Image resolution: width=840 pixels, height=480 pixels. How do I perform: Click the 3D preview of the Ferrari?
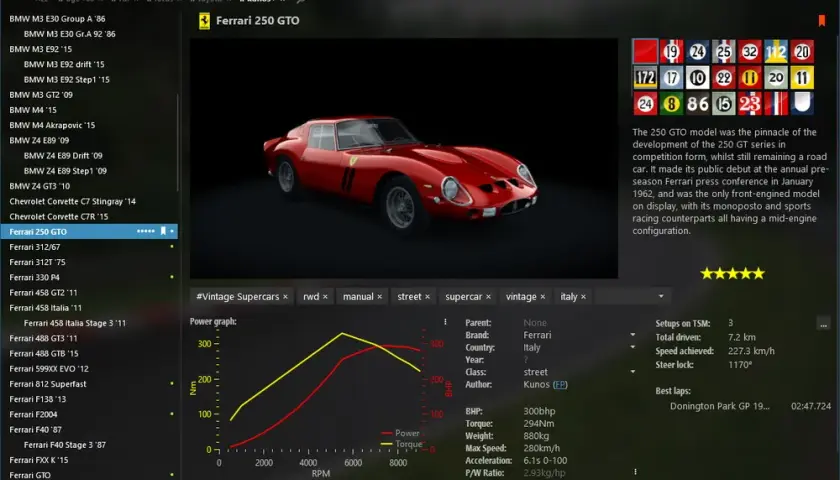click(x=403, y=159)
